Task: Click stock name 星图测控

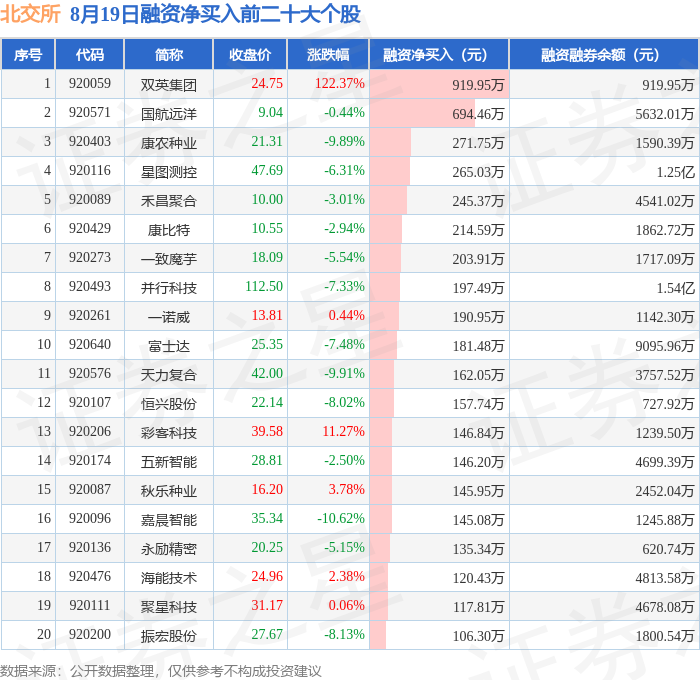Action: click(169, 171)
